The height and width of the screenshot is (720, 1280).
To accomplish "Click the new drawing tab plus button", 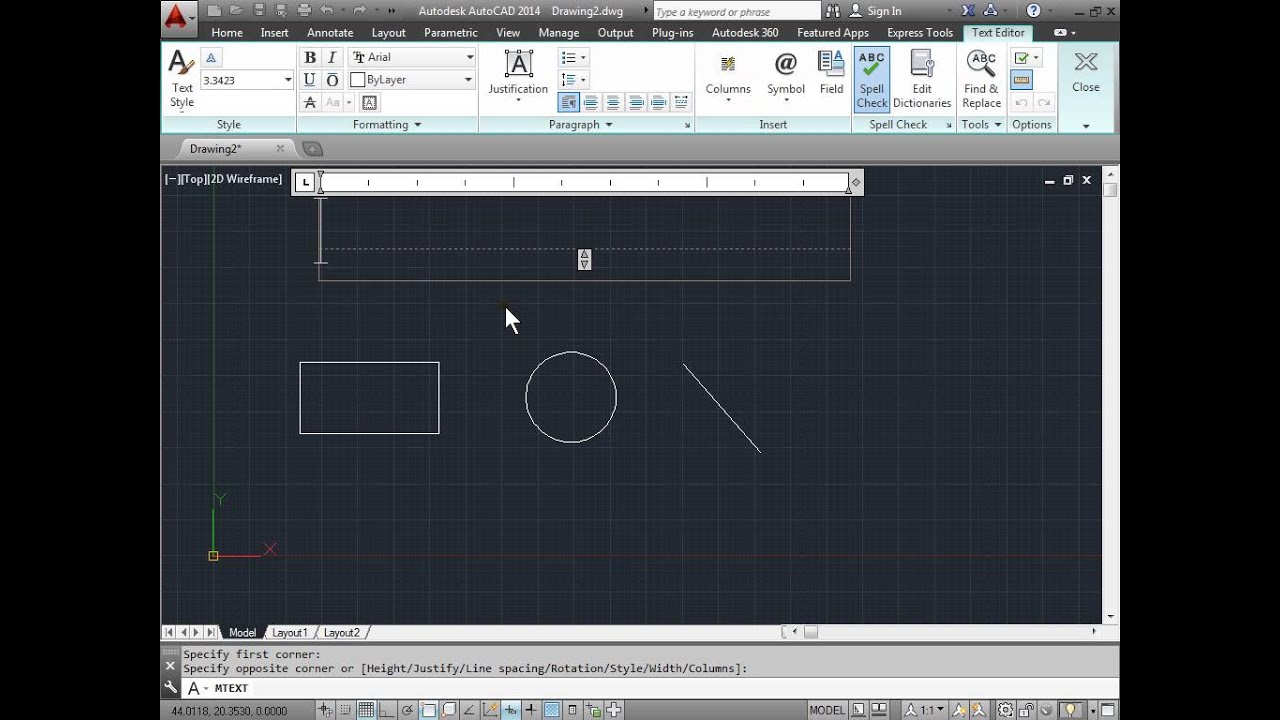I will click(x=312, y=149).
